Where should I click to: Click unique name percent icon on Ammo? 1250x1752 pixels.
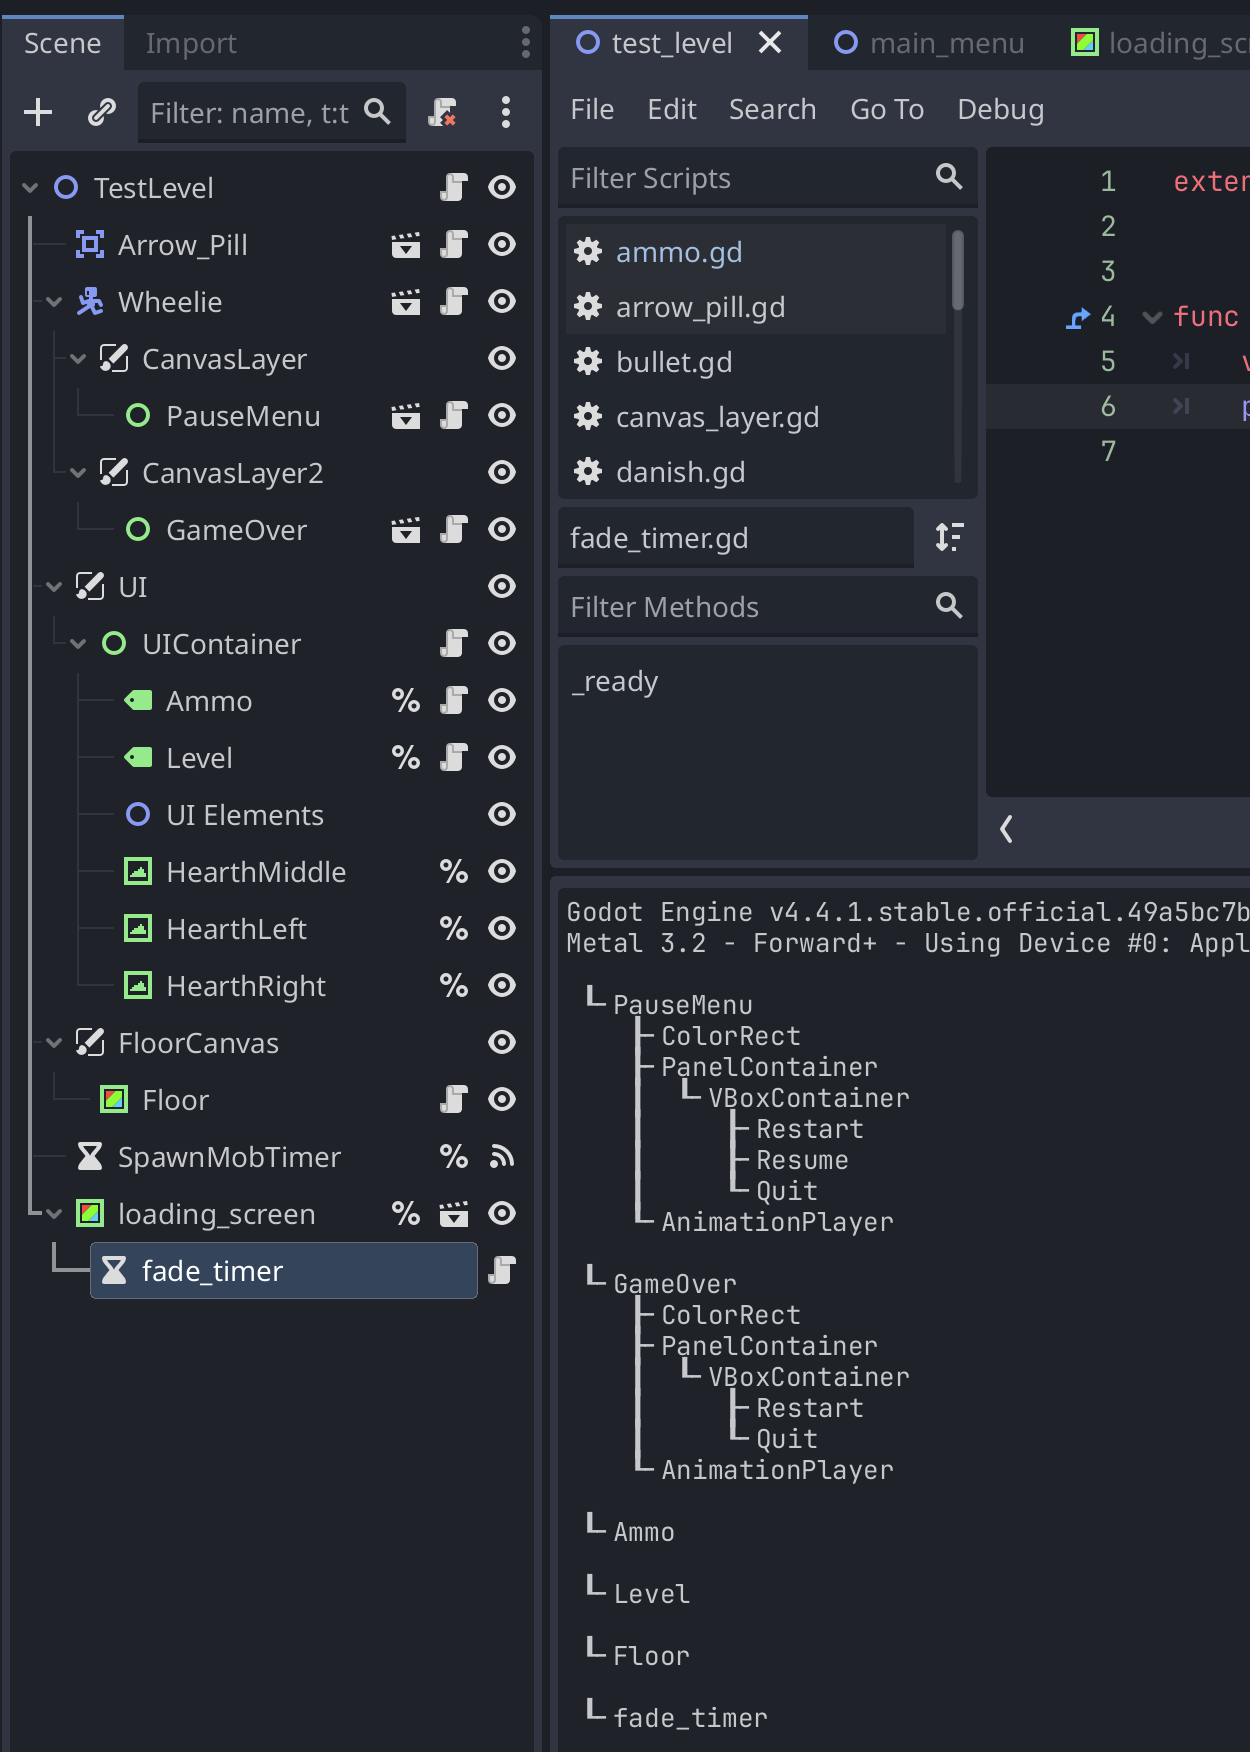[405, 701]
